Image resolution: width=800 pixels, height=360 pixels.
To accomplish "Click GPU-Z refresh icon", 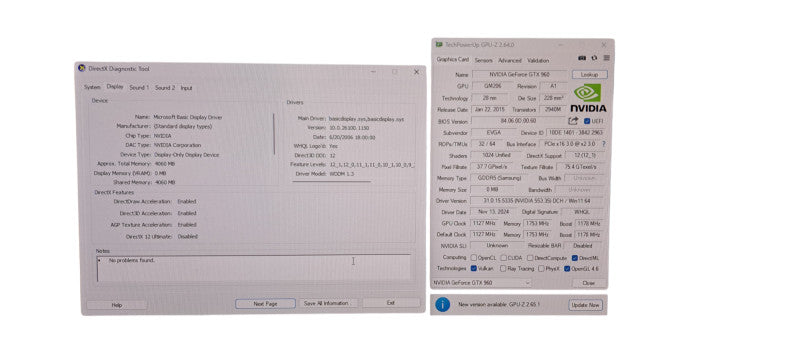I will tap(594, 58).
